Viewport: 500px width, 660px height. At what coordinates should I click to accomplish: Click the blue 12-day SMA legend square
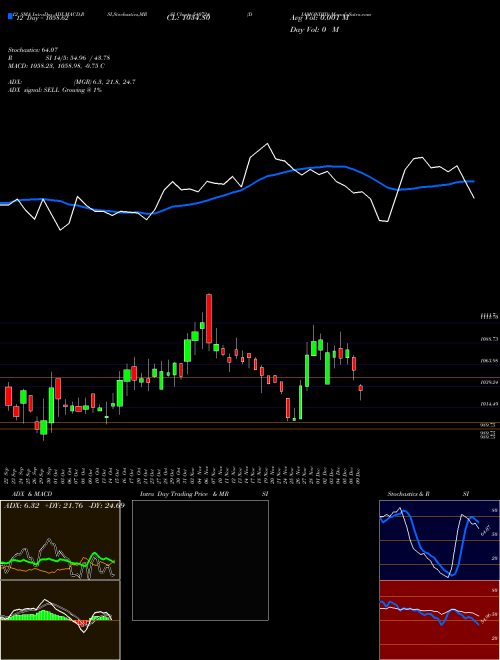pyautogui.click(x=10, y=17)
